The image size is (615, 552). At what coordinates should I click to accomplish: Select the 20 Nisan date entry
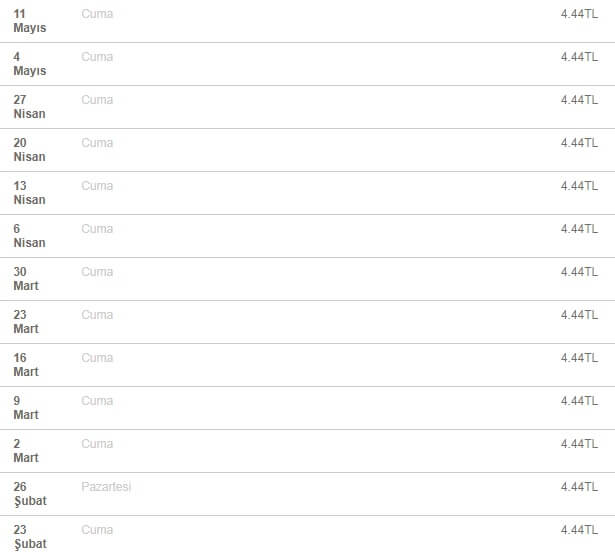click(x=29, y=150)
